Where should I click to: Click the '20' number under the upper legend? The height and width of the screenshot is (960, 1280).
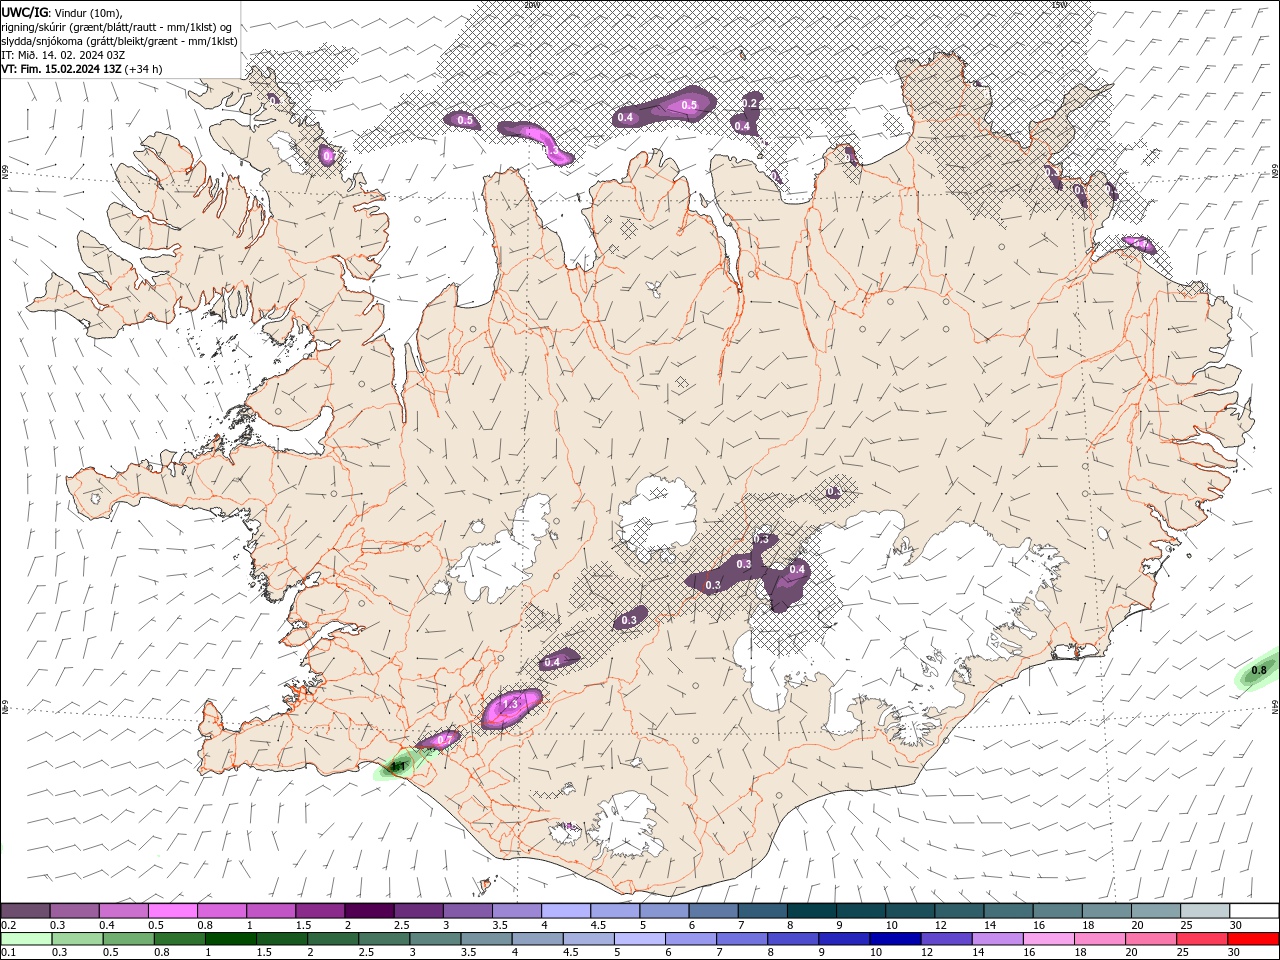1137,925
